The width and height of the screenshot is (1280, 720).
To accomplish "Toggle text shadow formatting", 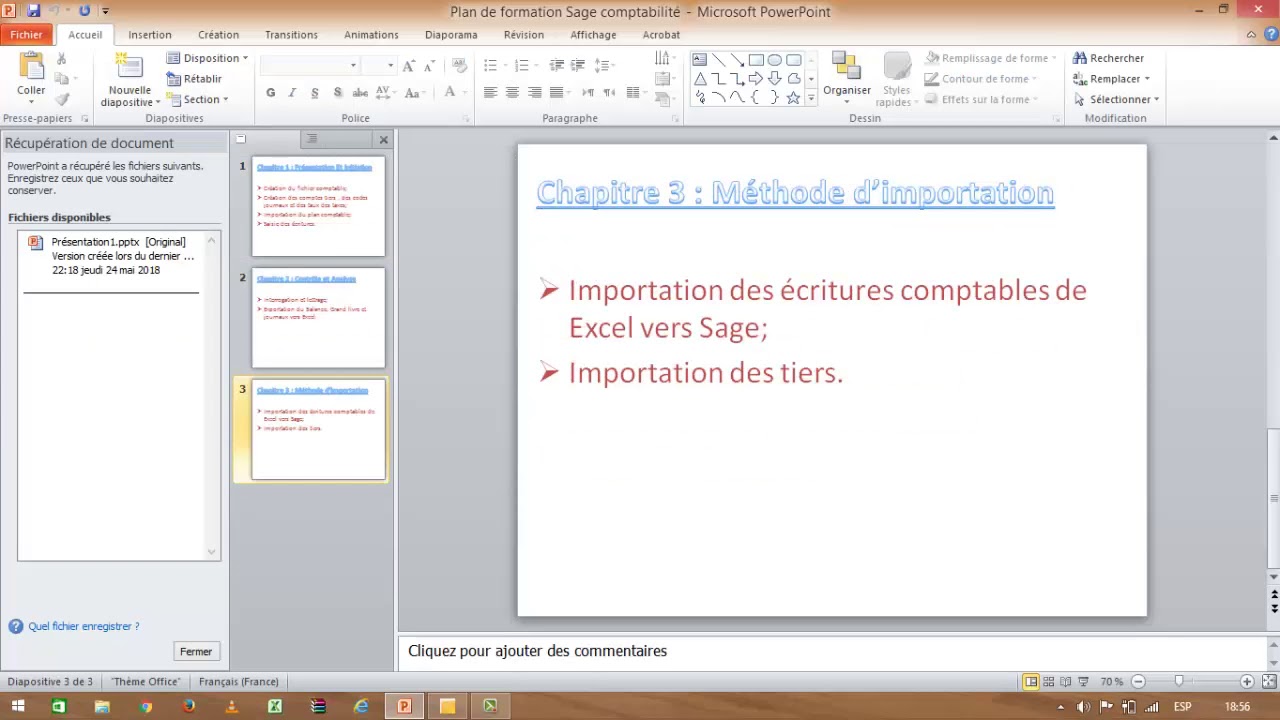I will click(x=337, y=93).
